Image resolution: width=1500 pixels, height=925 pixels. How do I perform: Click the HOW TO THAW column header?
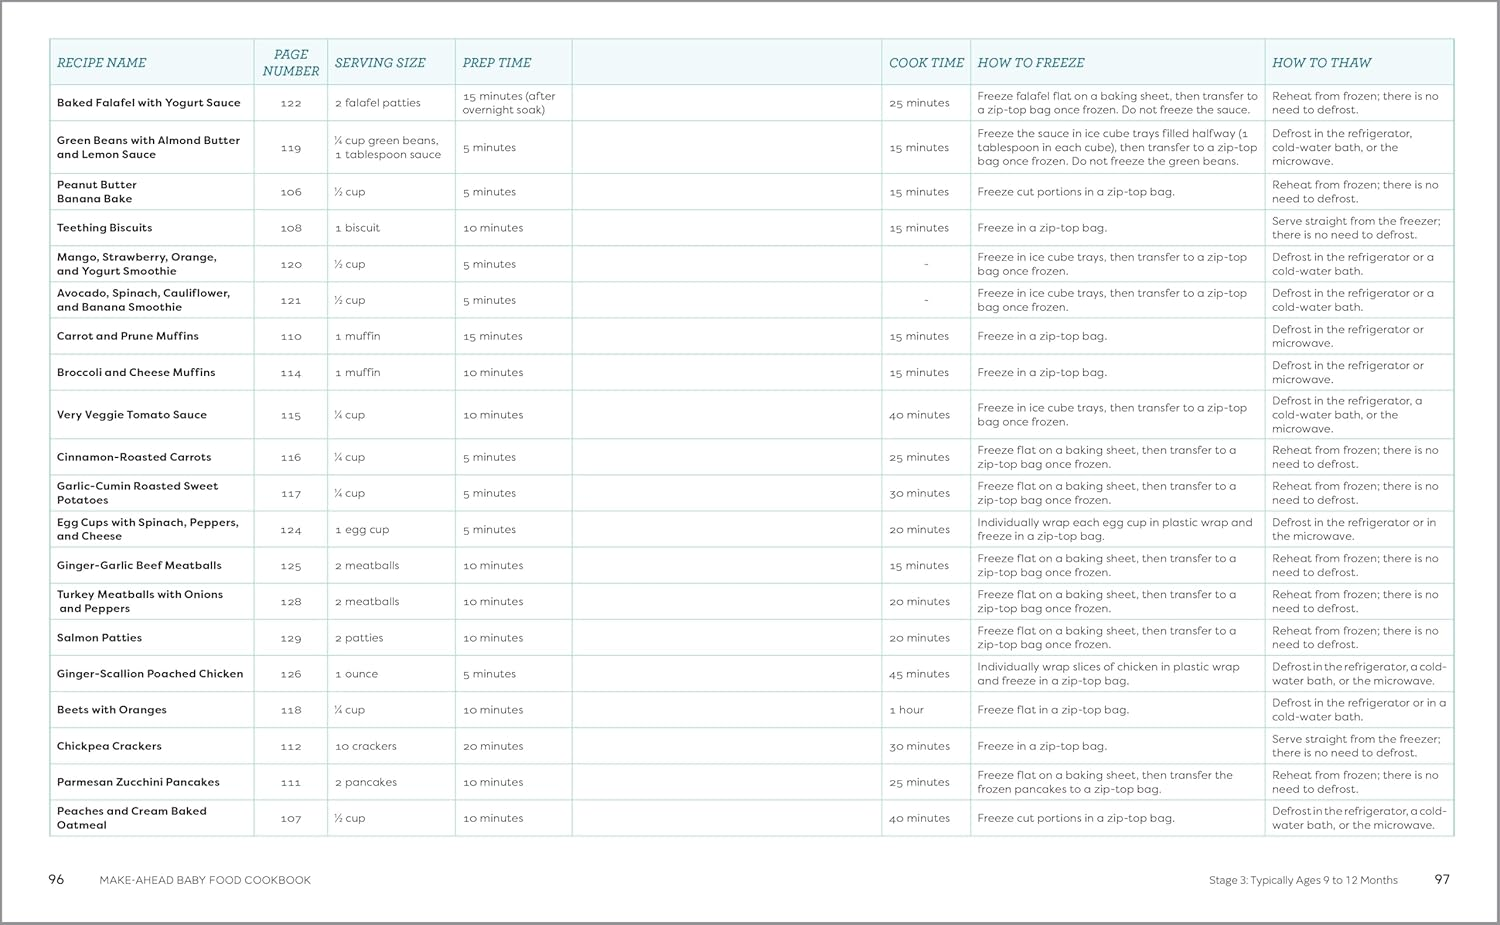tap(1322, 62)
